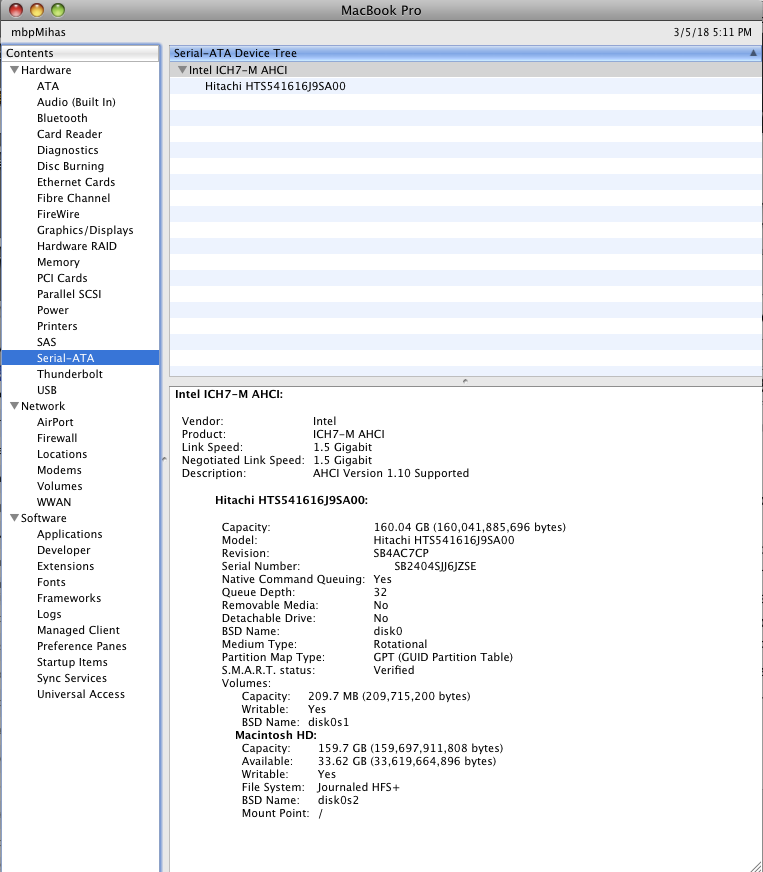The height and width of the screenshot is (872, 763).
Task: Open Logs under Software
Action: 49,615
